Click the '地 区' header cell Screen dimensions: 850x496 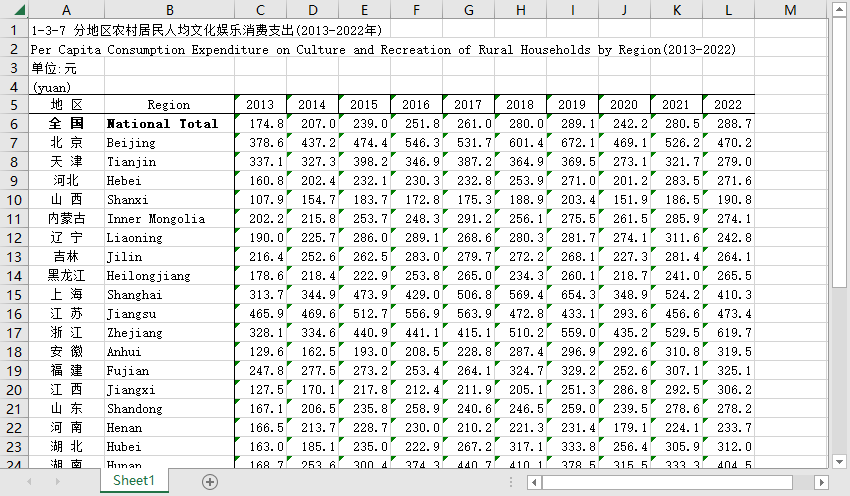pos(66,105)
